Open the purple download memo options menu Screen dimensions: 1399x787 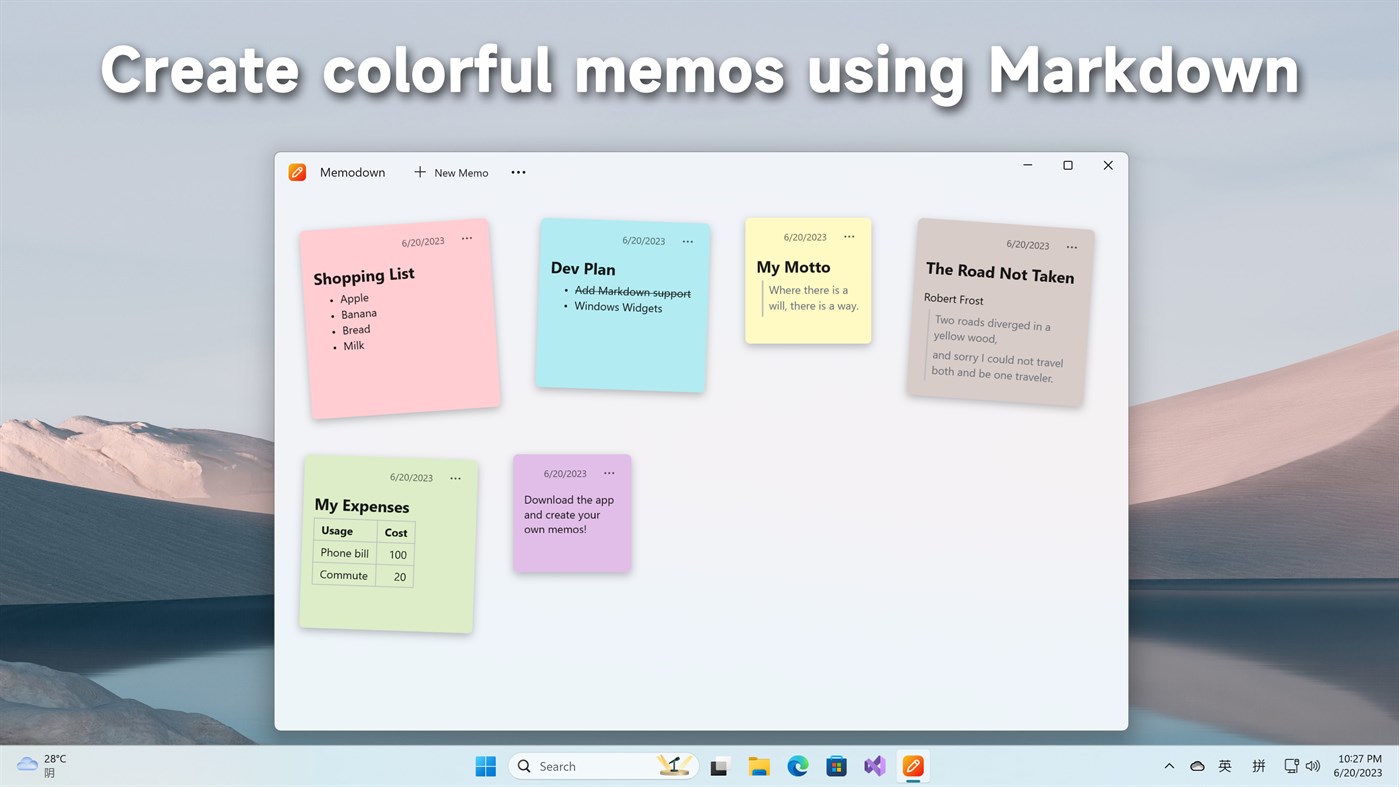609,472
